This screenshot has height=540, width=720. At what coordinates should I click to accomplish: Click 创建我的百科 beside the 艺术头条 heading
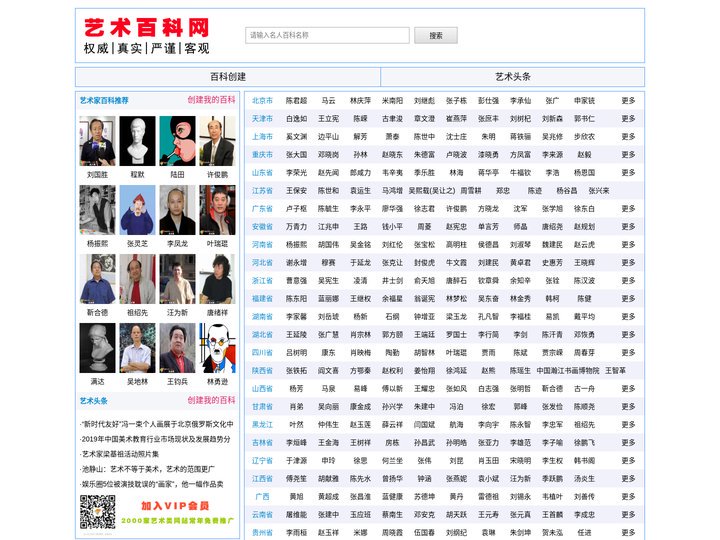(x=211, y=400)
